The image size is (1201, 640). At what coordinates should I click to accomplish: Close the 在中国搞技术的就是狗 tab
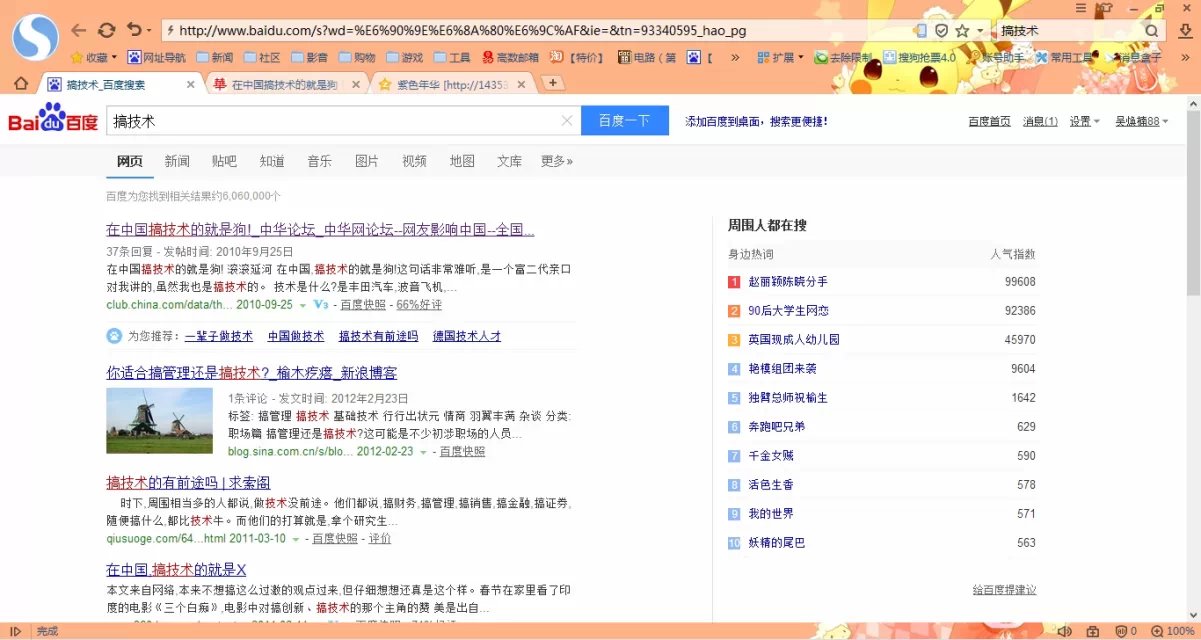pyautogui.click(x=358, y=85)
